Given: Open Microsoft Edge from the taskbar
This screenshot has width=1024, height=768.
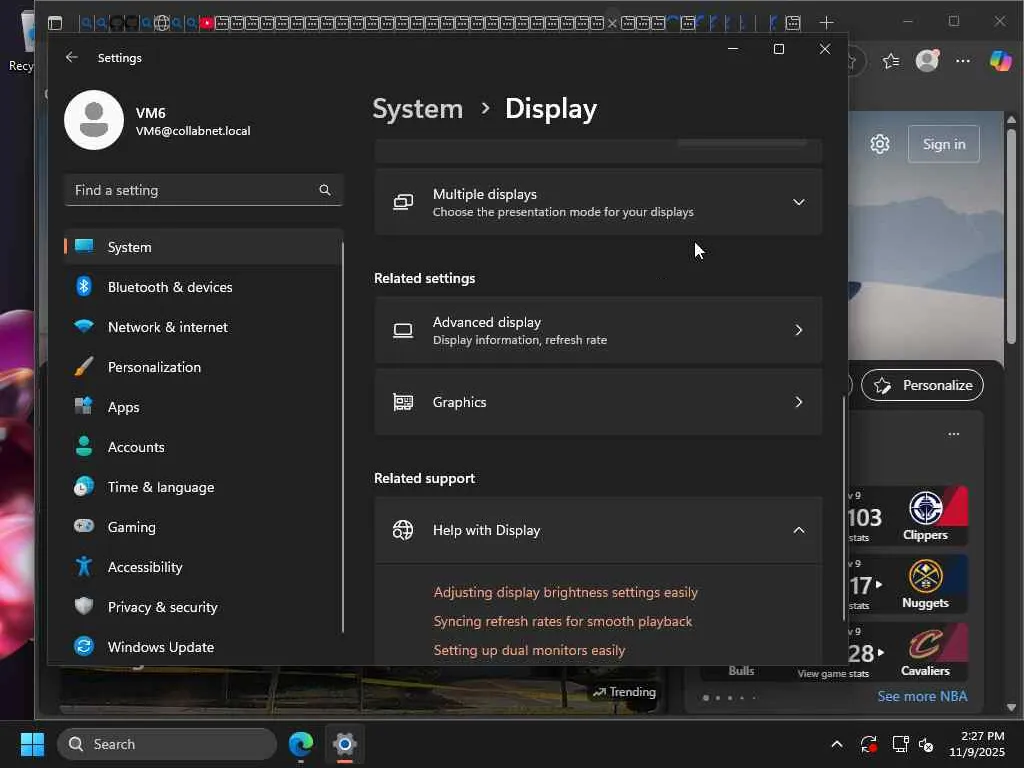Looking at the screenshot, I should tap(301, 744).
